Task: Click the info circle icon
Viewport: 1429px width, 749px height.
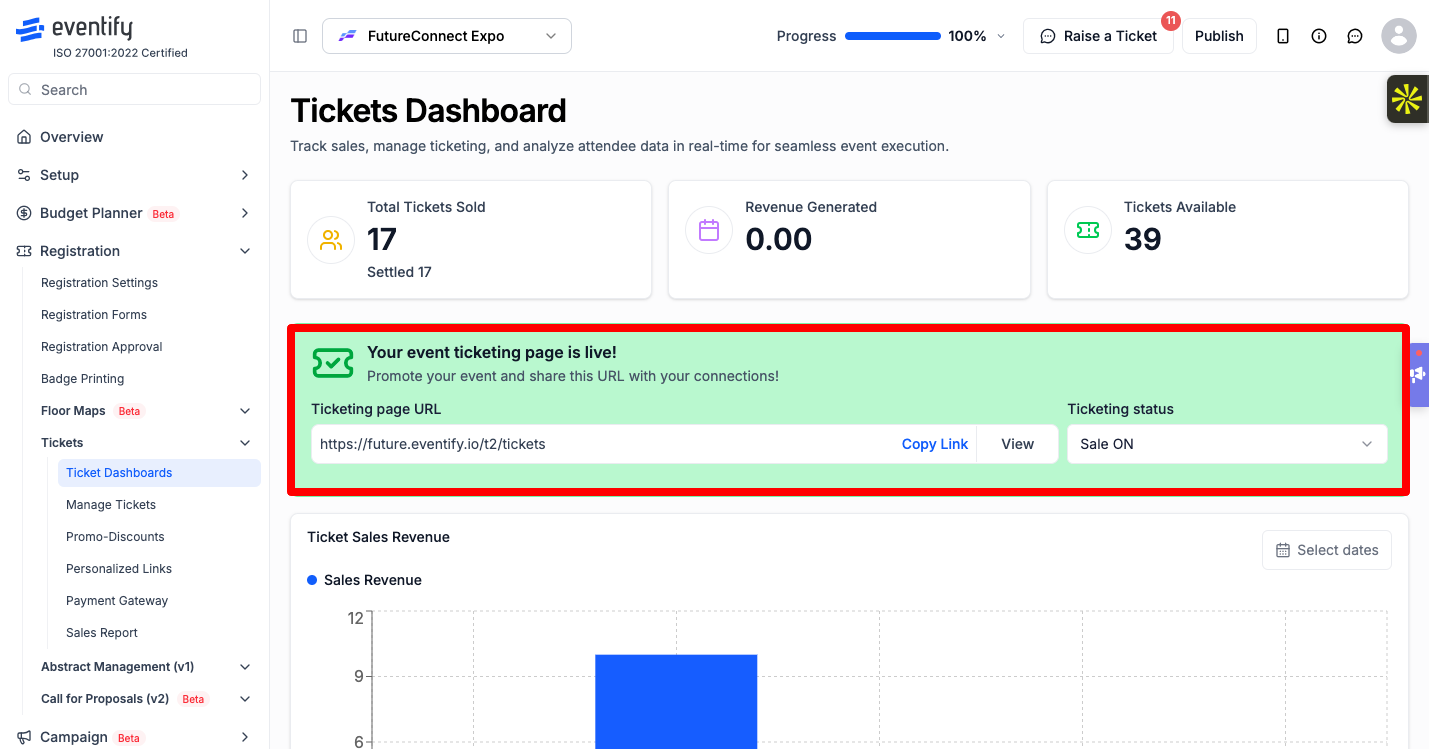Action: [1319, 36]
